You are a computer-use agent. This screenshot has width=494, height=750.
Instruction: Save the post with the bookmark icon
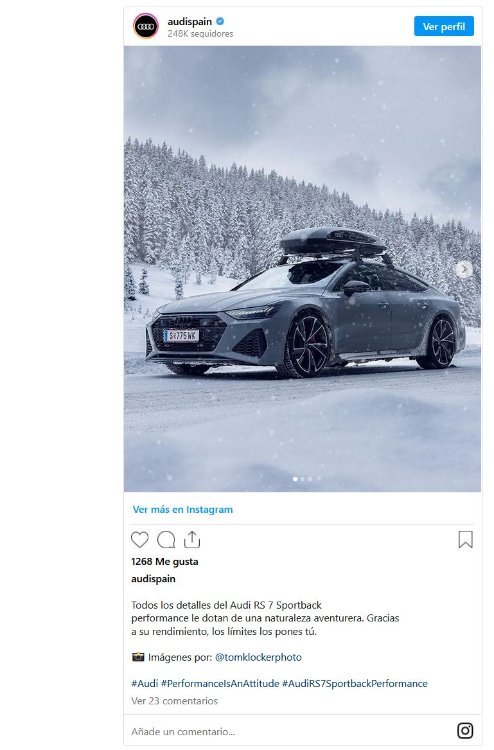coord(465,540)
